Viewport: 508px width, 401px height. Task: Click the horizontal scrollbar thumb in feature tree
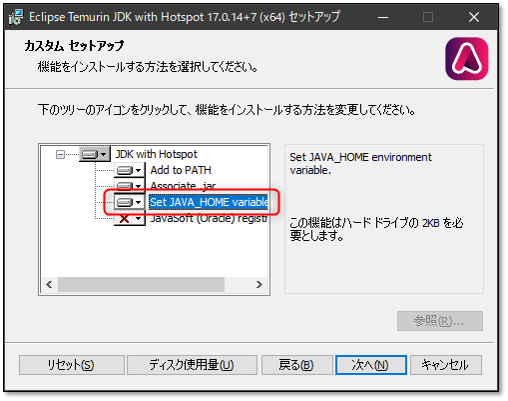click(141, 284)
